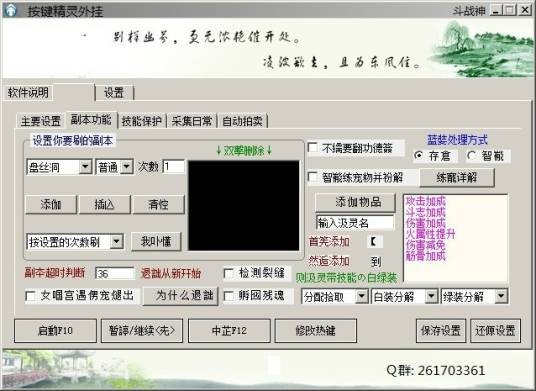Expand the 白装分解 dropdown
The height and width of the screenshot is (391, 536).
pos(431,296)
